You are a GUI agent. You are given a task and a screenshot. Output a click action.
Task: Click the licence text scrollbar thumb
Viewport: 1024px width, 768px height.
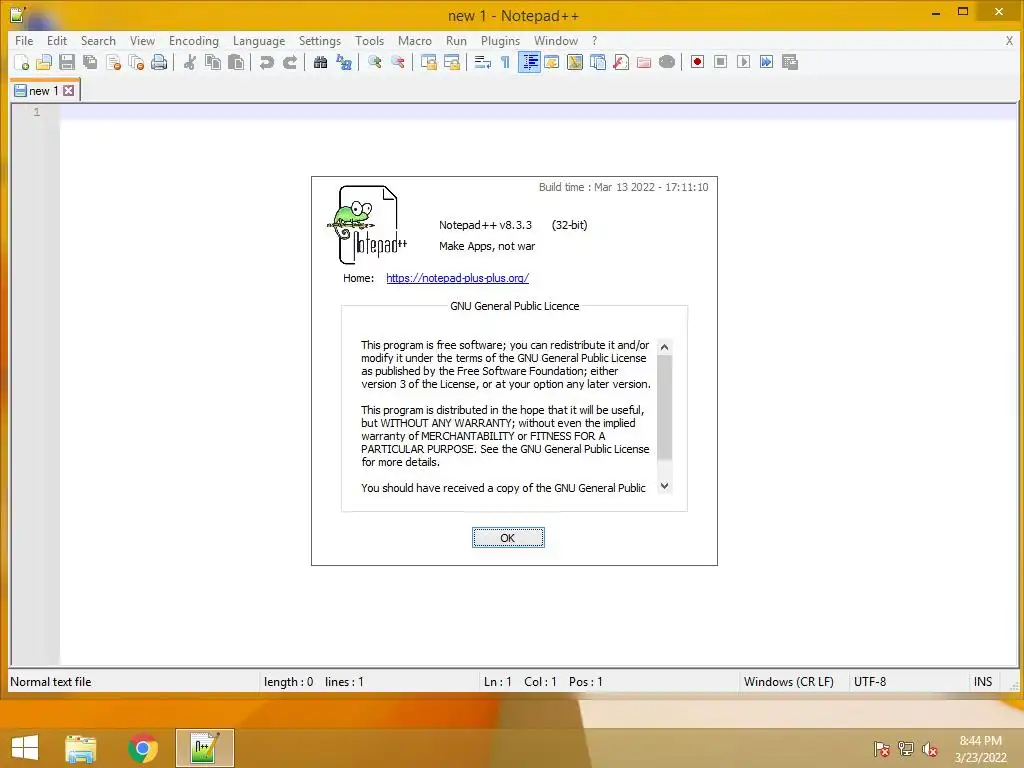[x=664, y=407]
